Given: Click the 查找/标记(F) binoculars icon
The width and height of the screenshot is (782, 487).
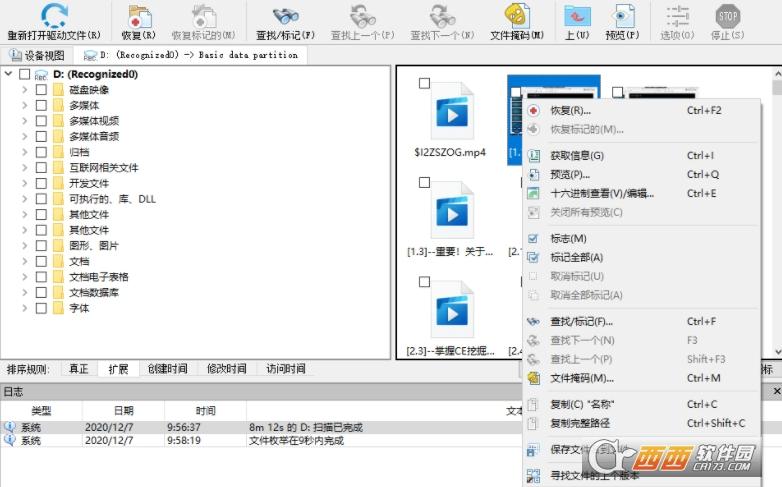Looking at the screenshot, I should coord(285,16).
